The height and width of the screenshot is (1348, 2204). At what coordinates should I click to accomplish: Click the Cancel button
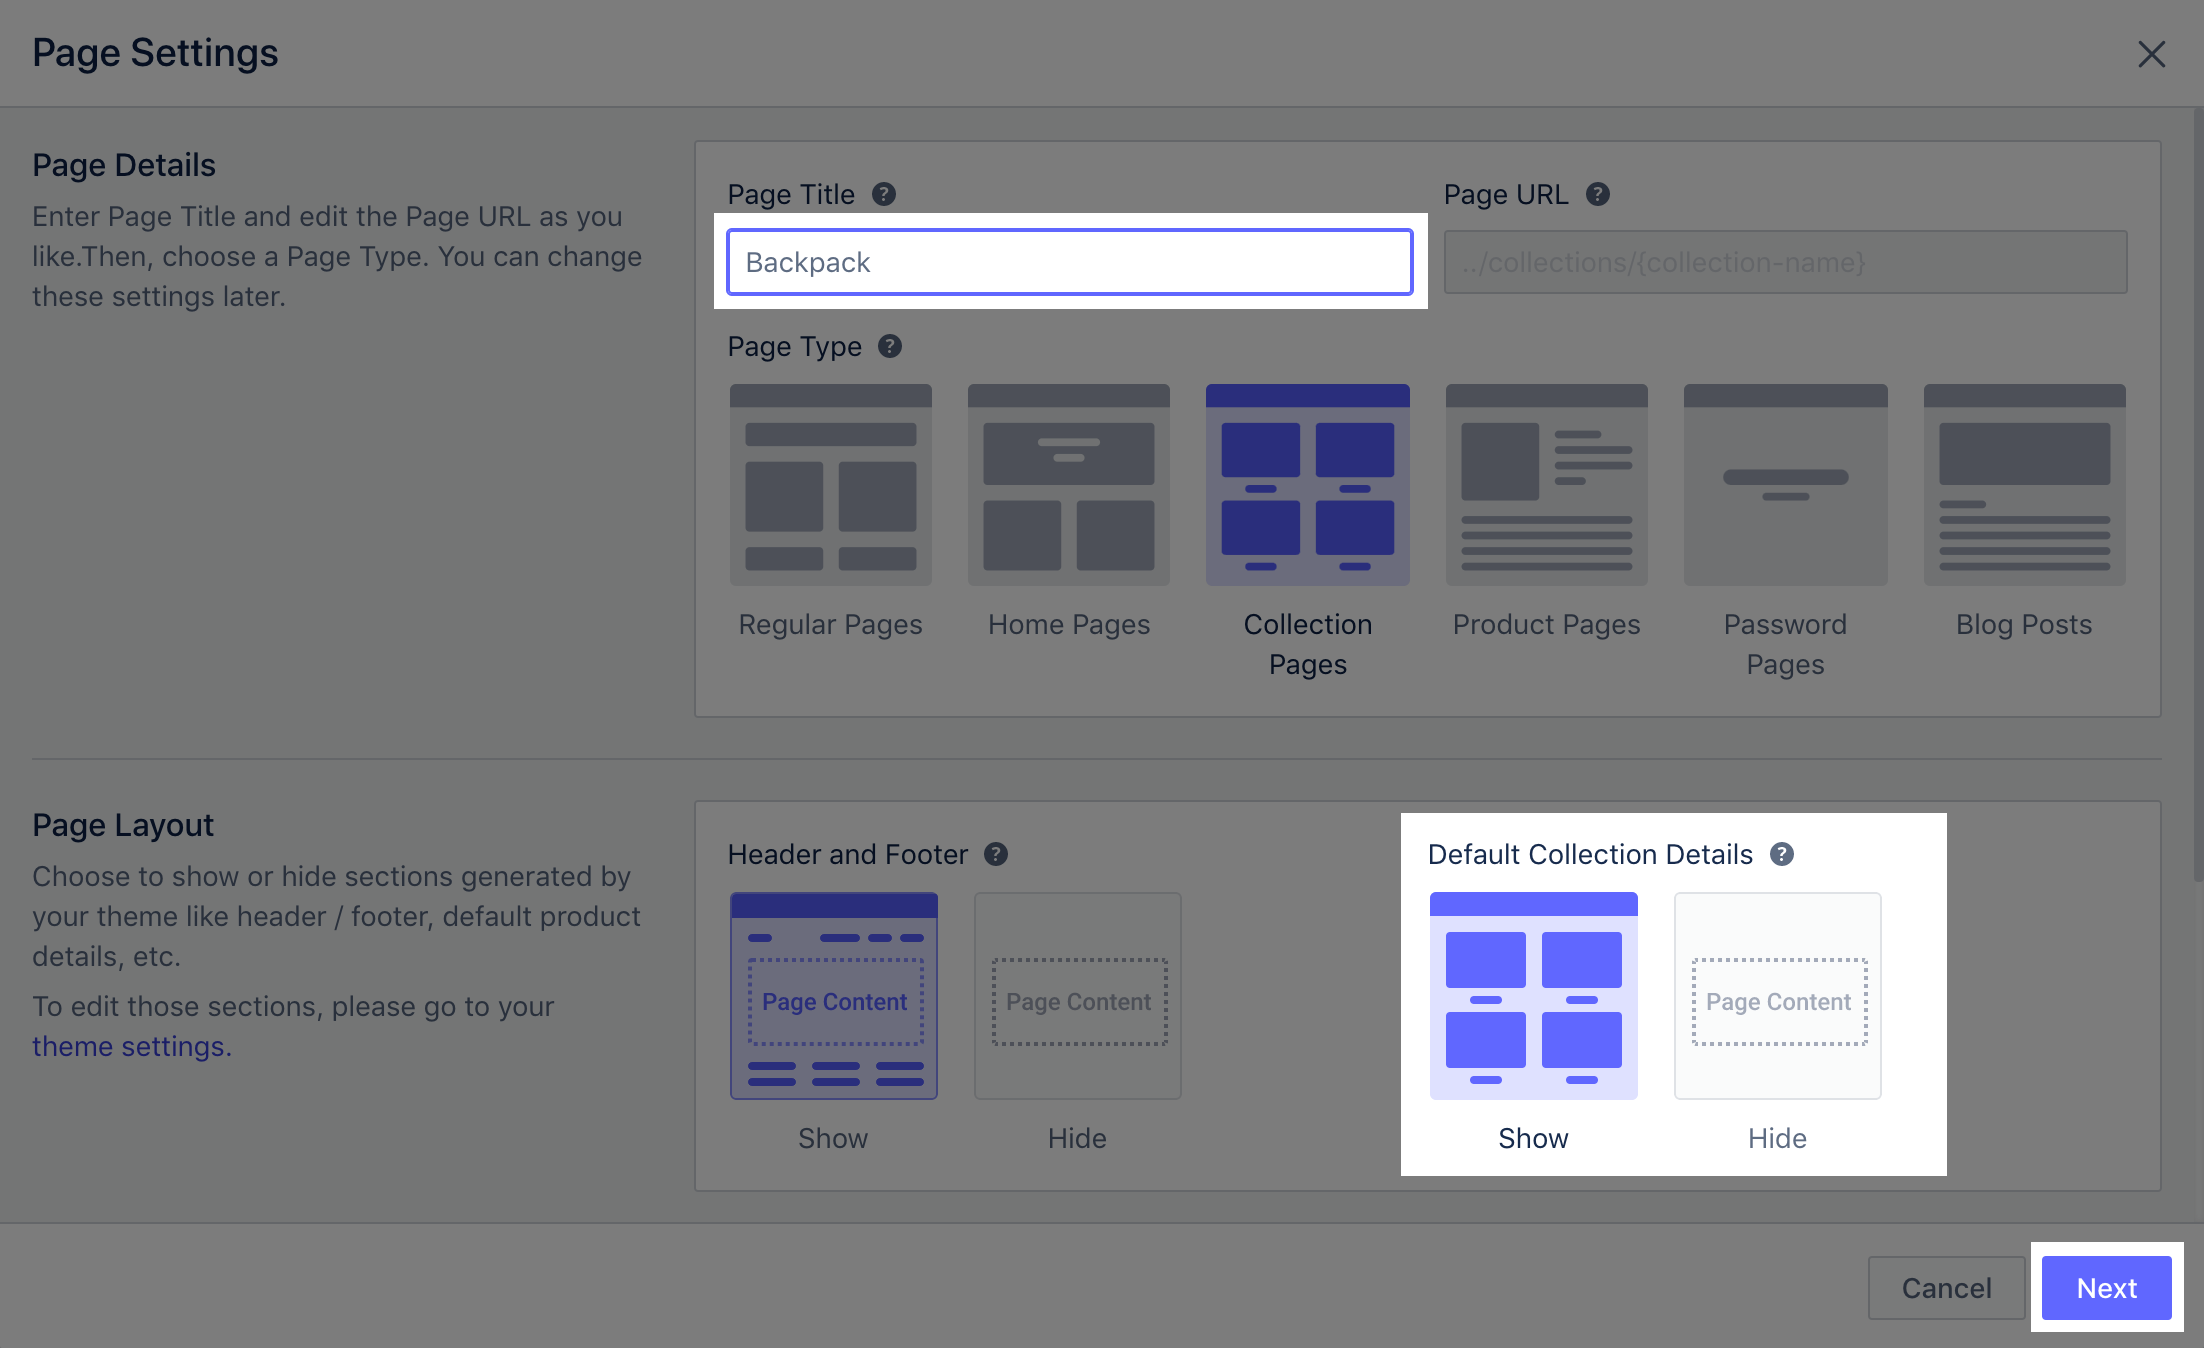[x=1946, y=1288]
